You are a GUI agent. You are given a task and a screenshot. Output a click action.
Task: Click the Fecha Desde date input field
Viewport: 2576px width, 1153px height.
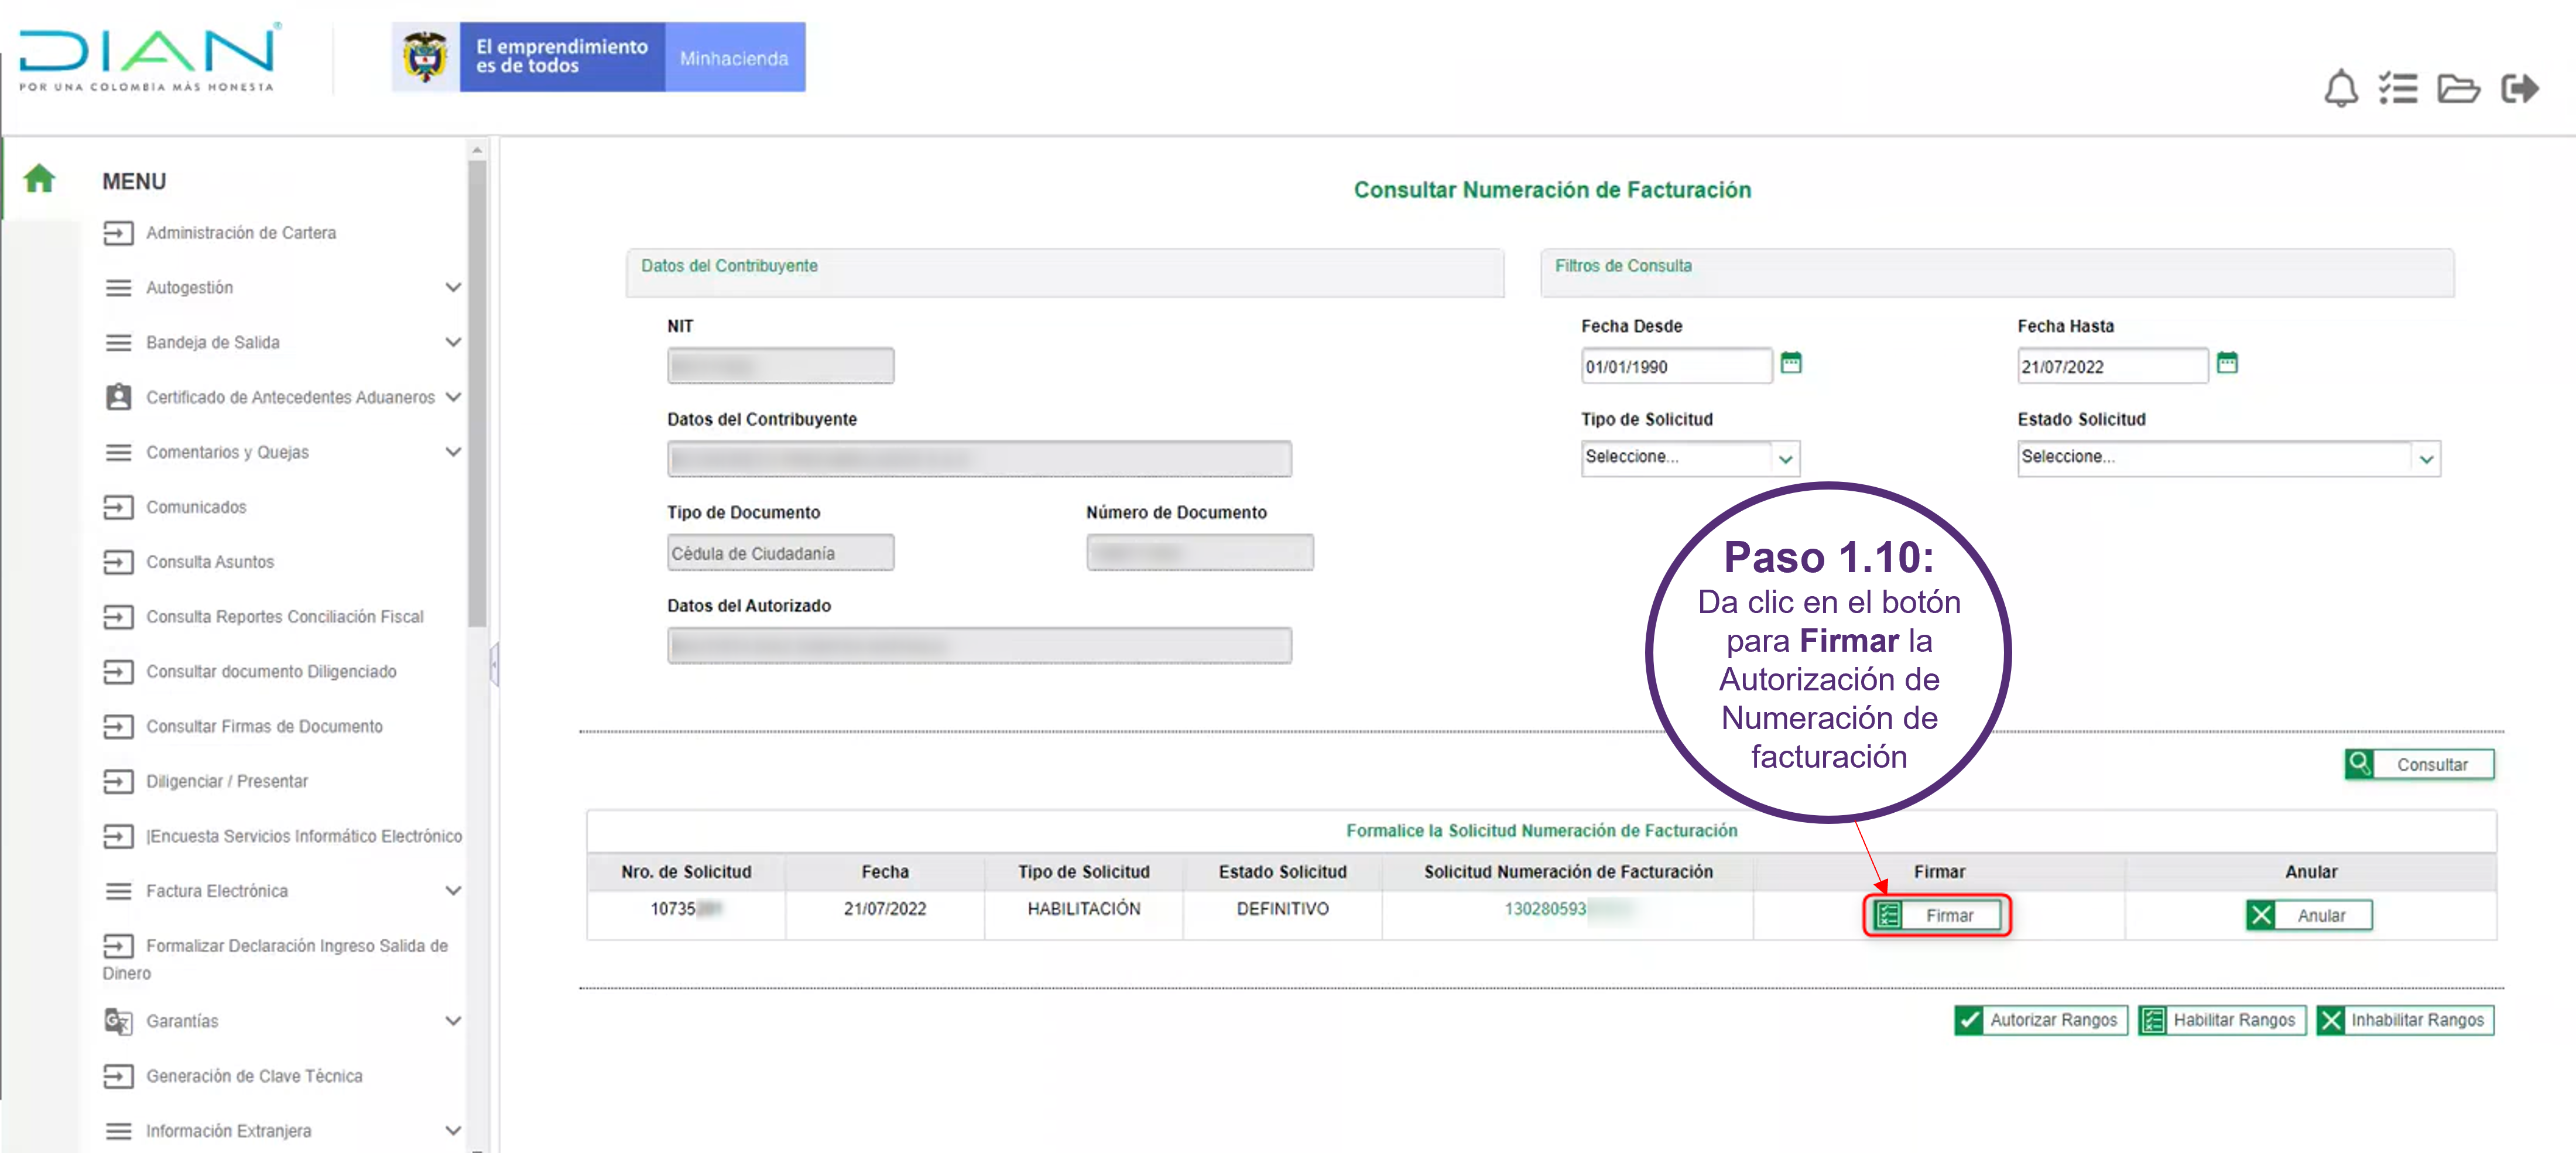tap(1675, 367)
